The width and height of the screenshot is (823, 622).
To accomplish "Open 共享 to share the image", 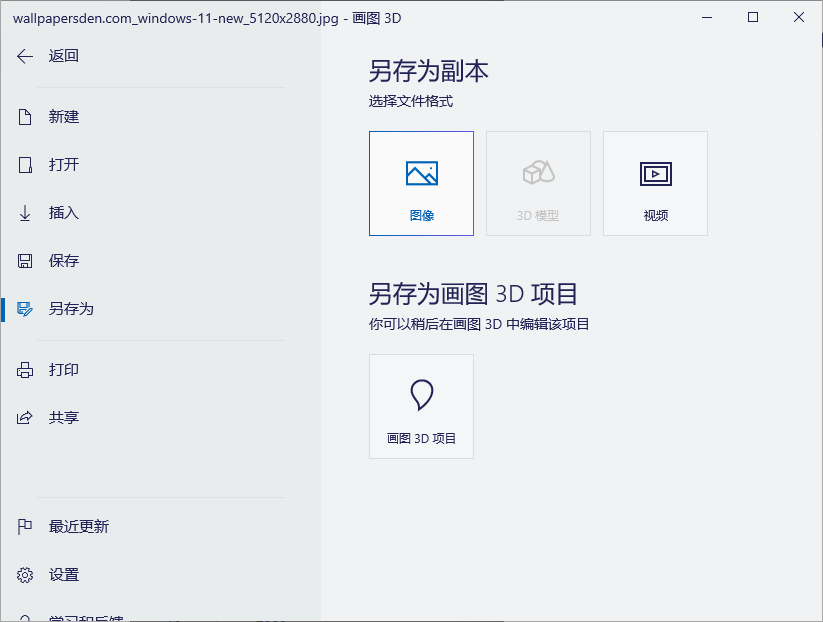I will click(x=63, y=418).
